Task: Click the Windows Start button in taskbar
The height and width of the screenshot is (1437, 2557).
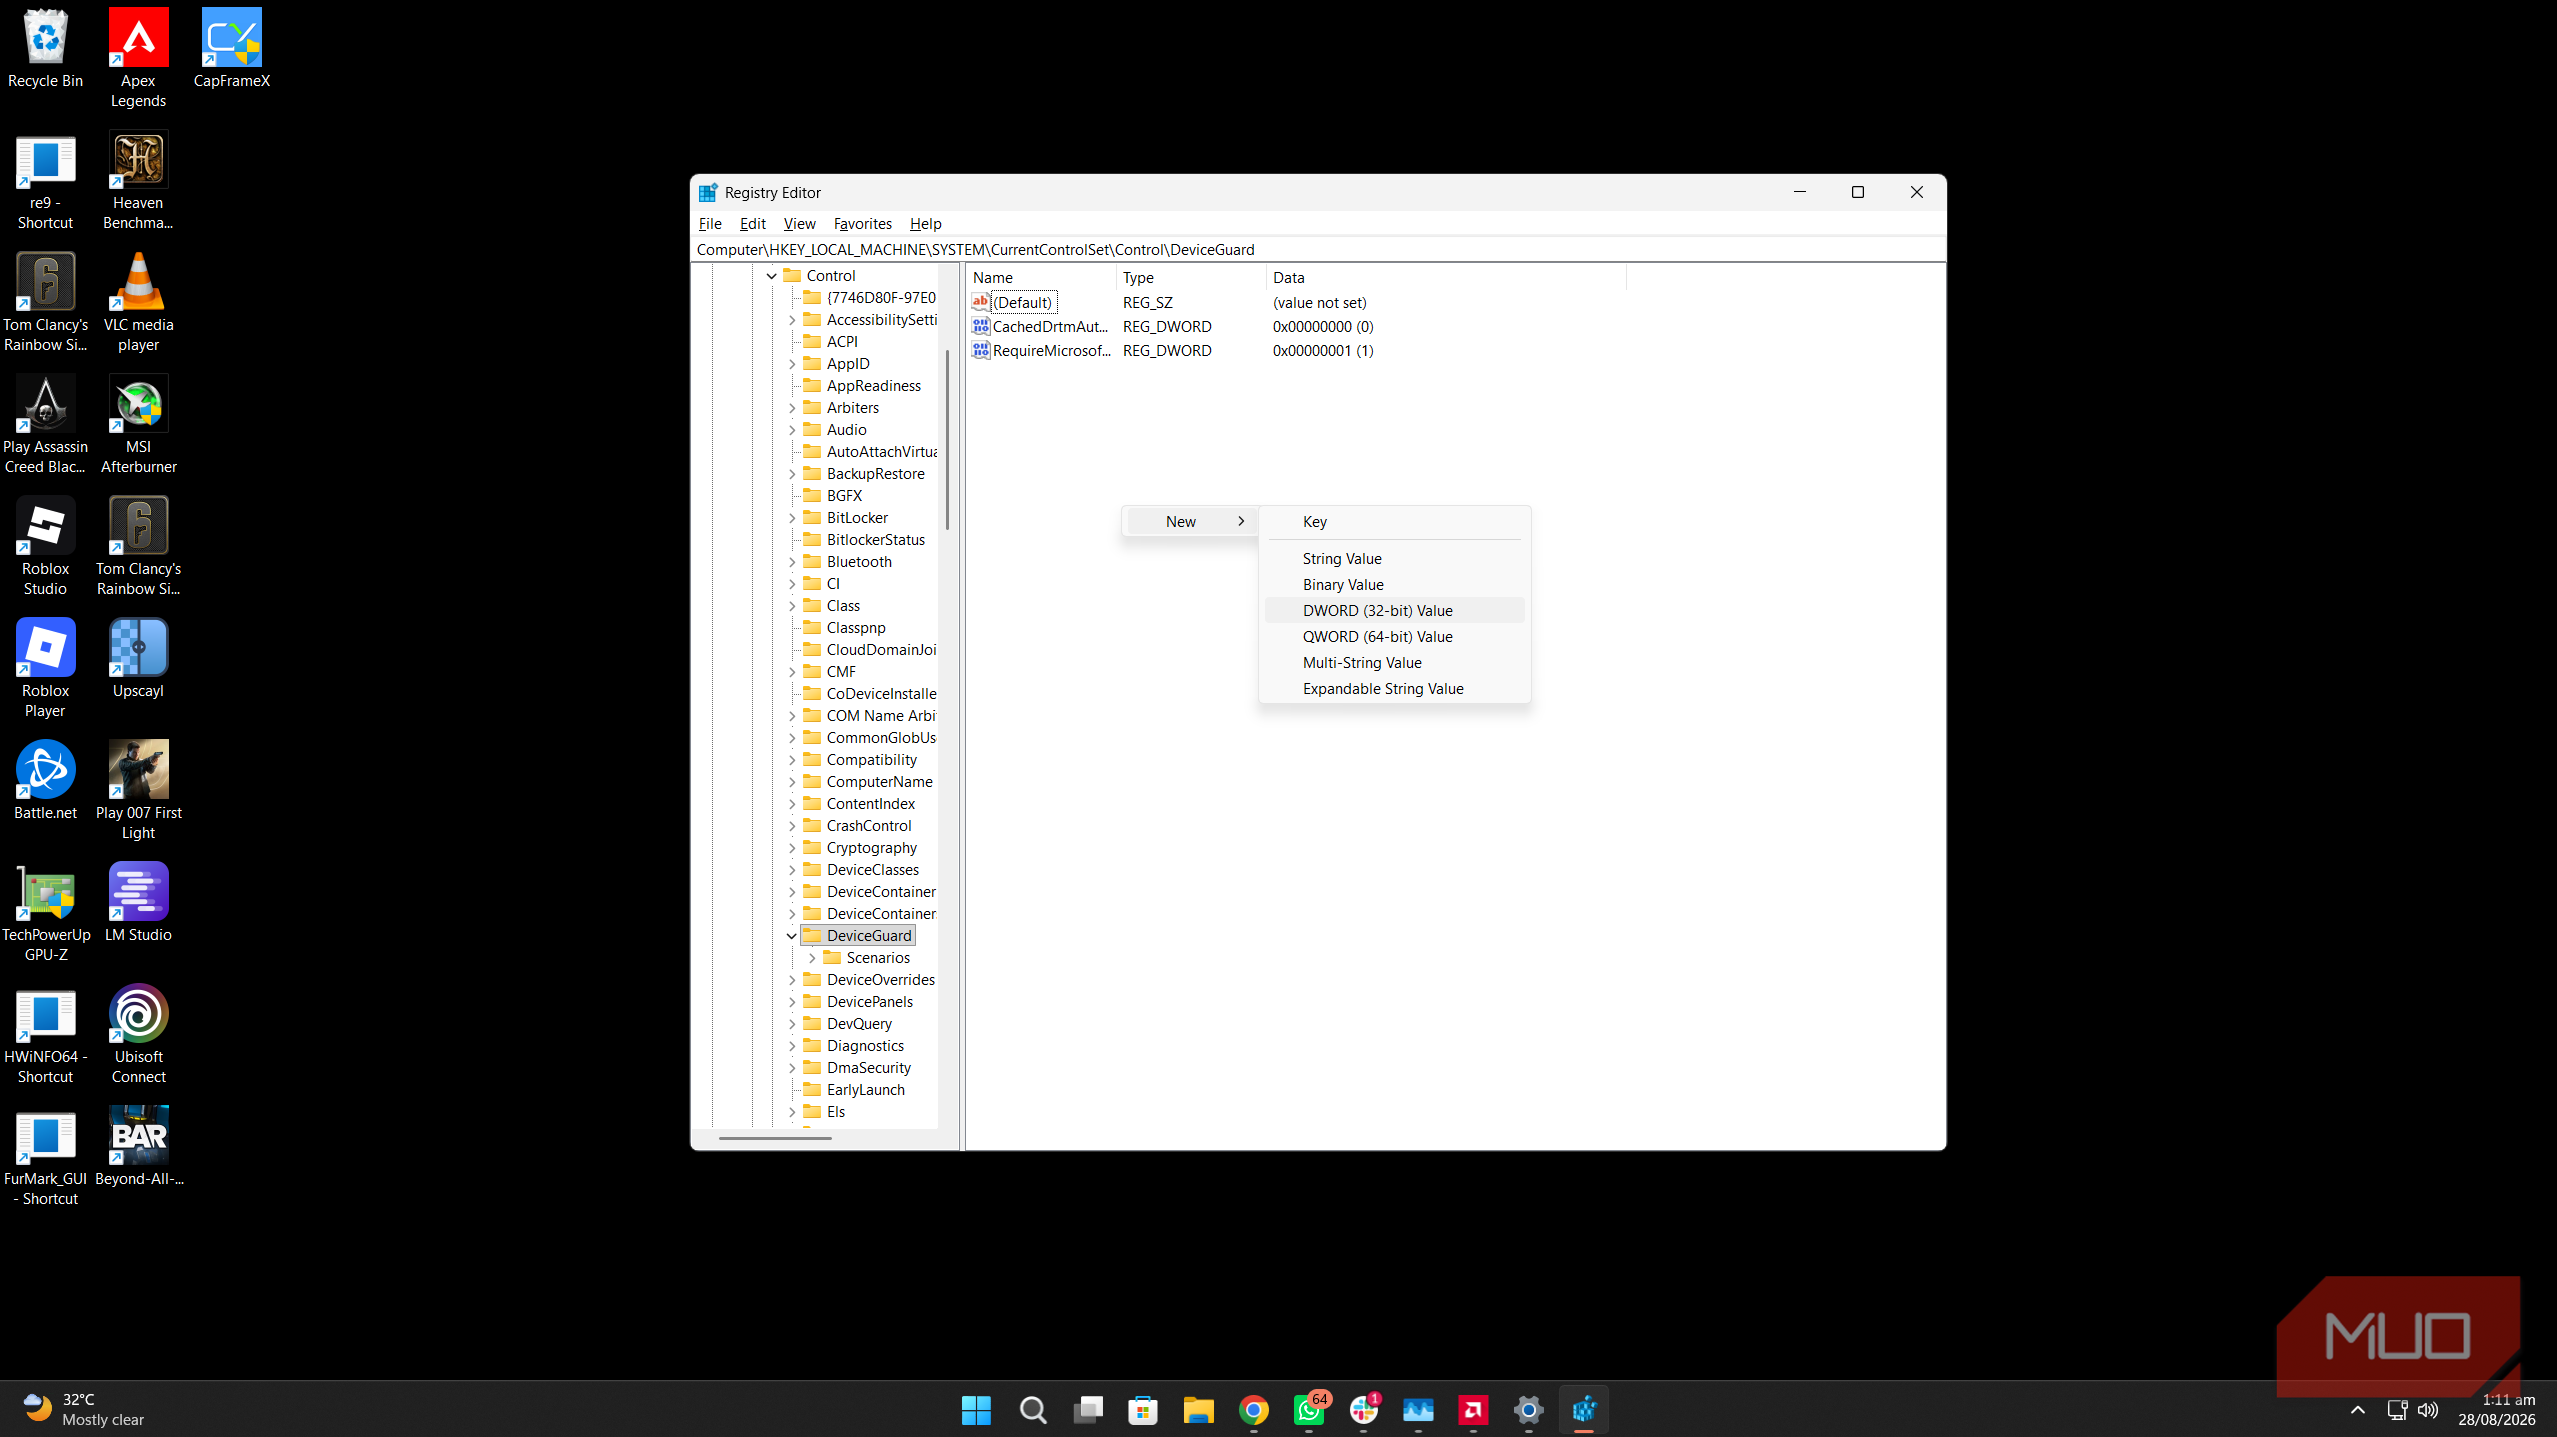Action: tap(976, 1410)
